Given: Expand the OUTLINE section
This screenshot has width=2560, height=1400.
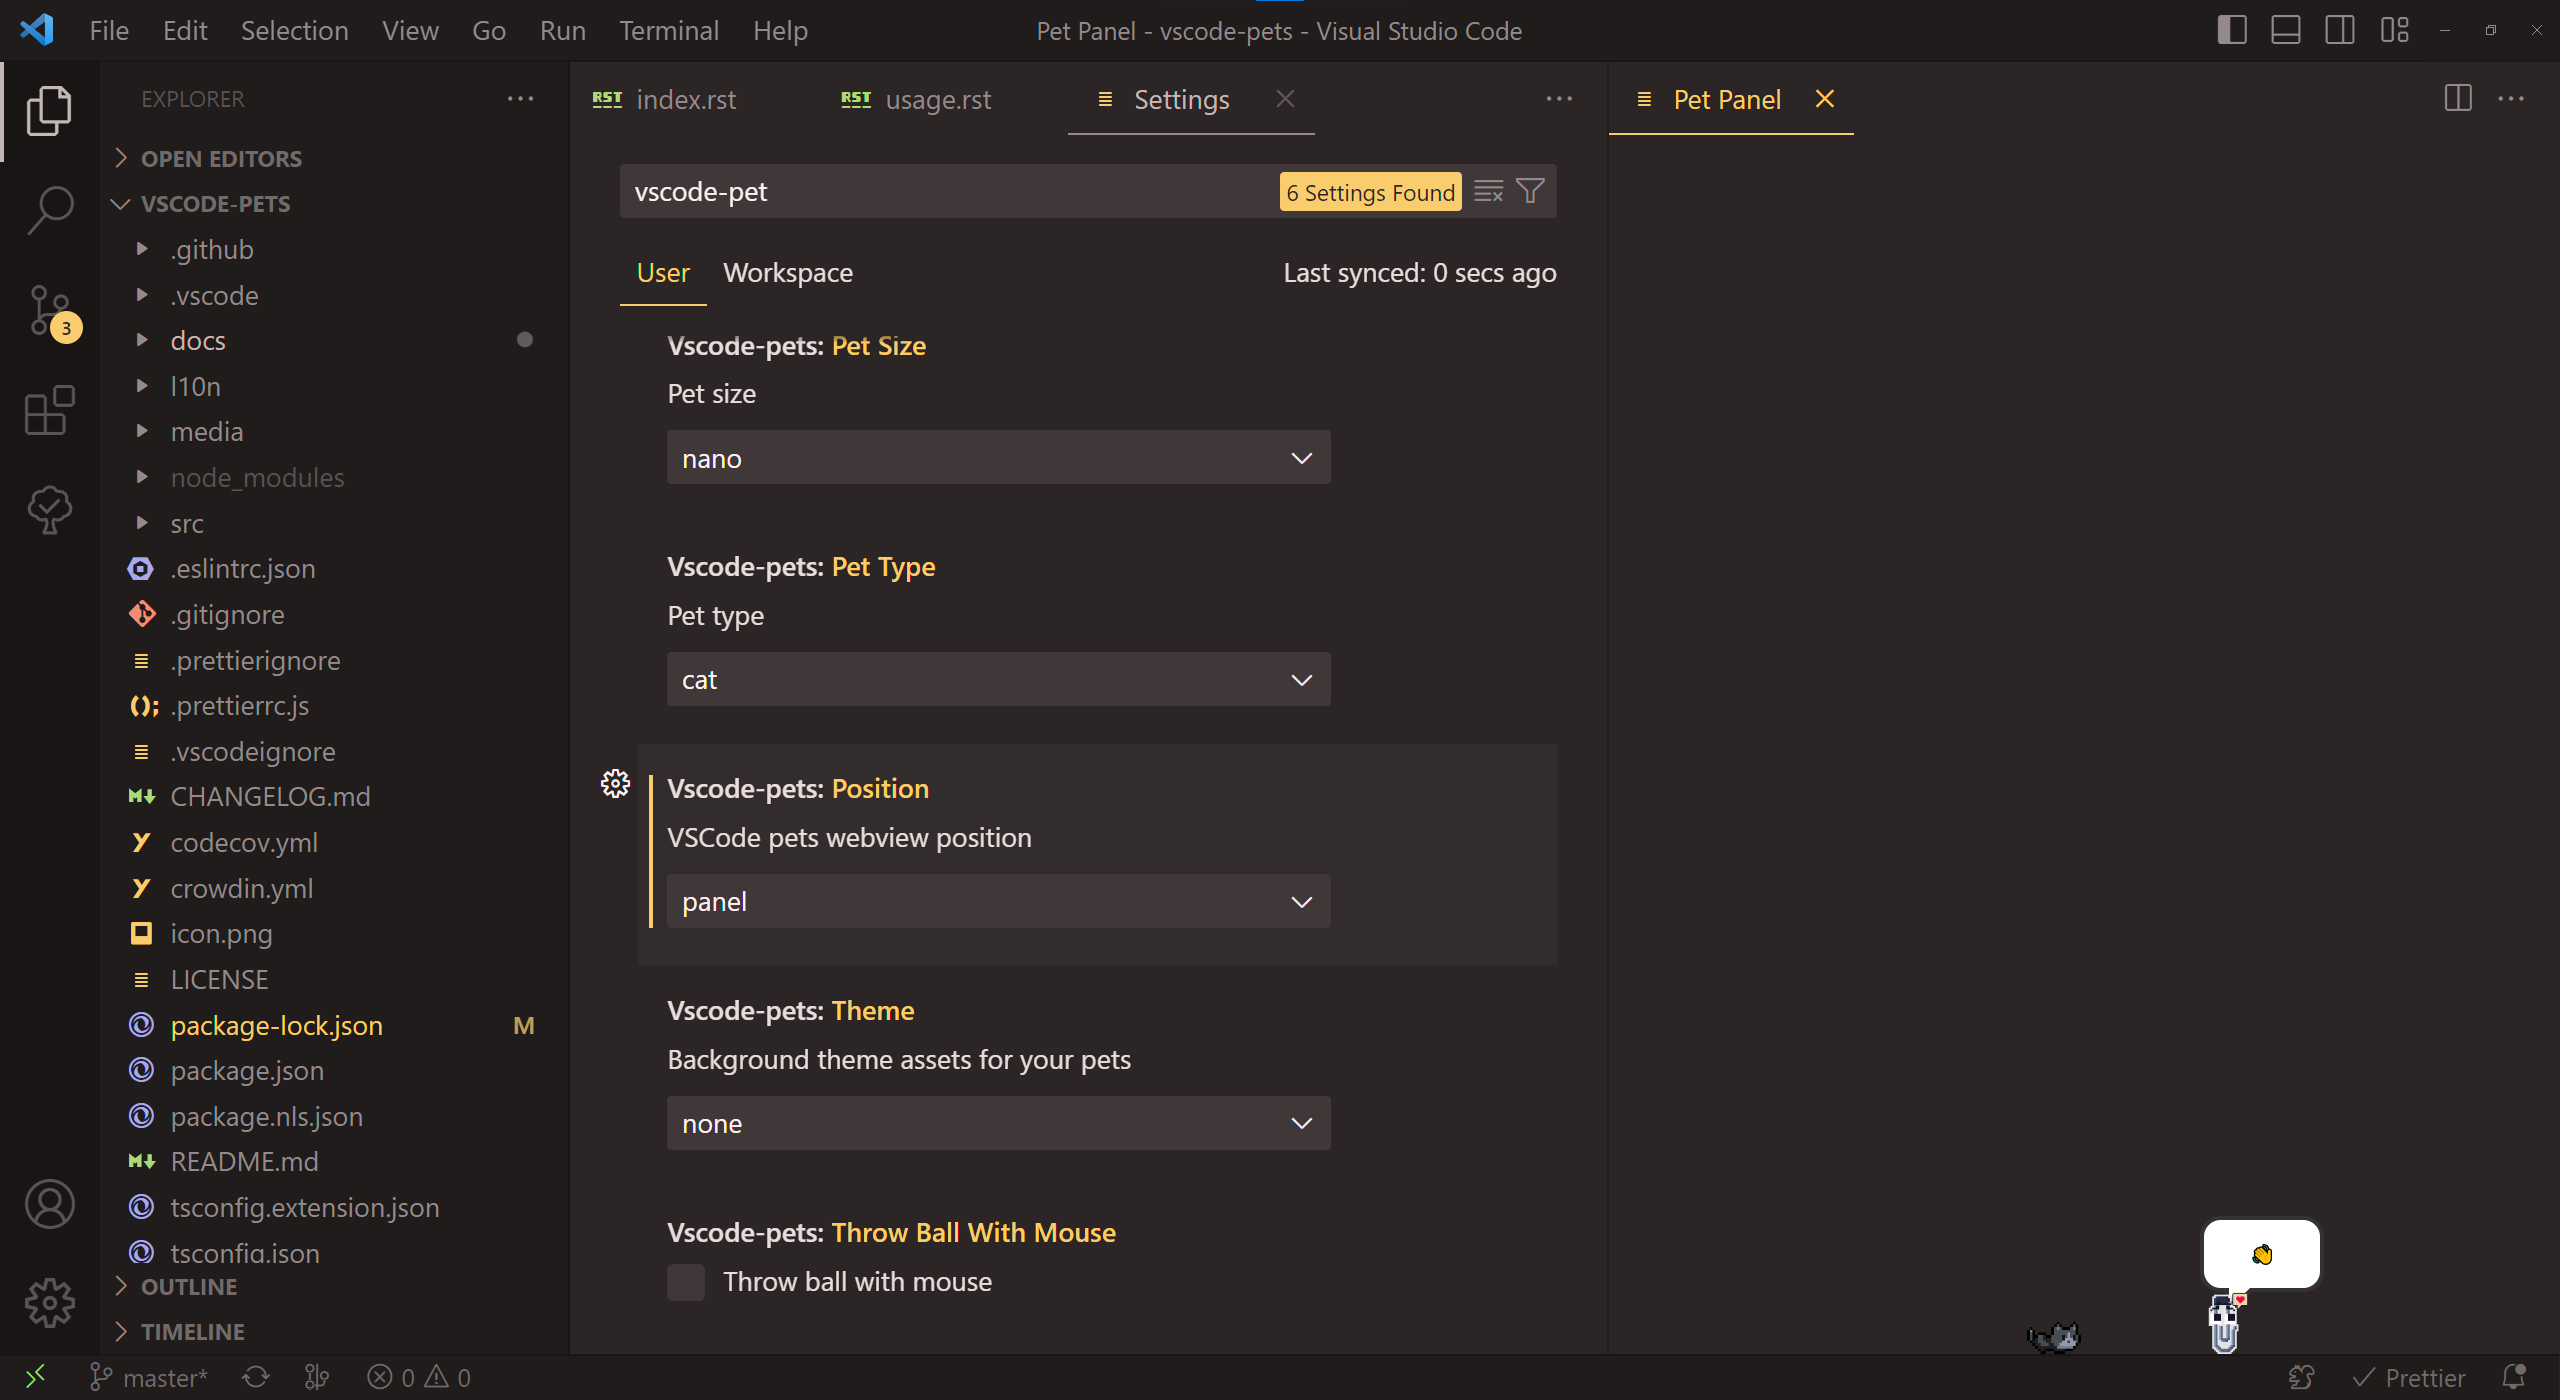Looking at the screenshot, I should (334, 1287).
